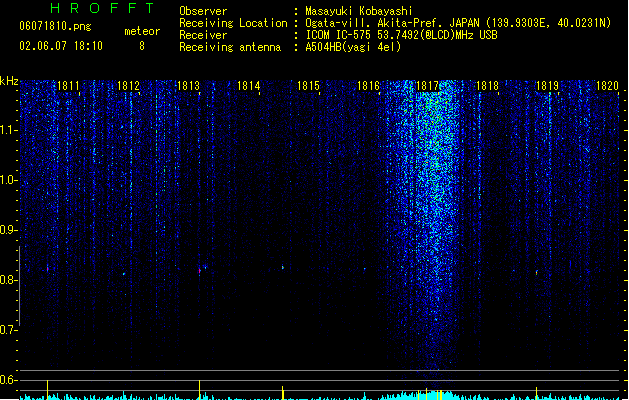Click the 0.8 kHz axis label

tap(8, 280)
